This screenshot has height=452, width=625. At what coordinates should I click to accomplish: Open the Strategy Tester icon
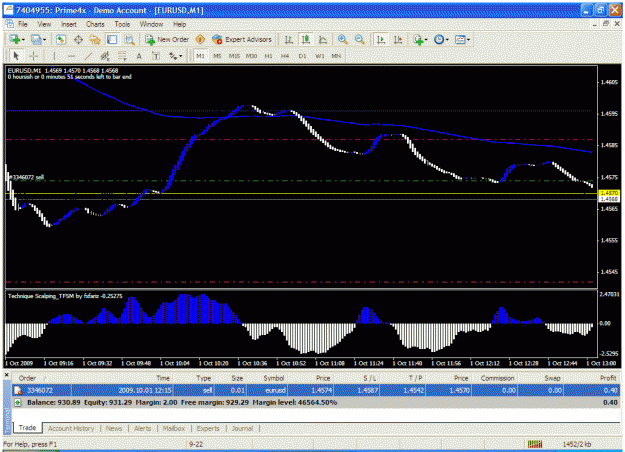click(130, 39)
